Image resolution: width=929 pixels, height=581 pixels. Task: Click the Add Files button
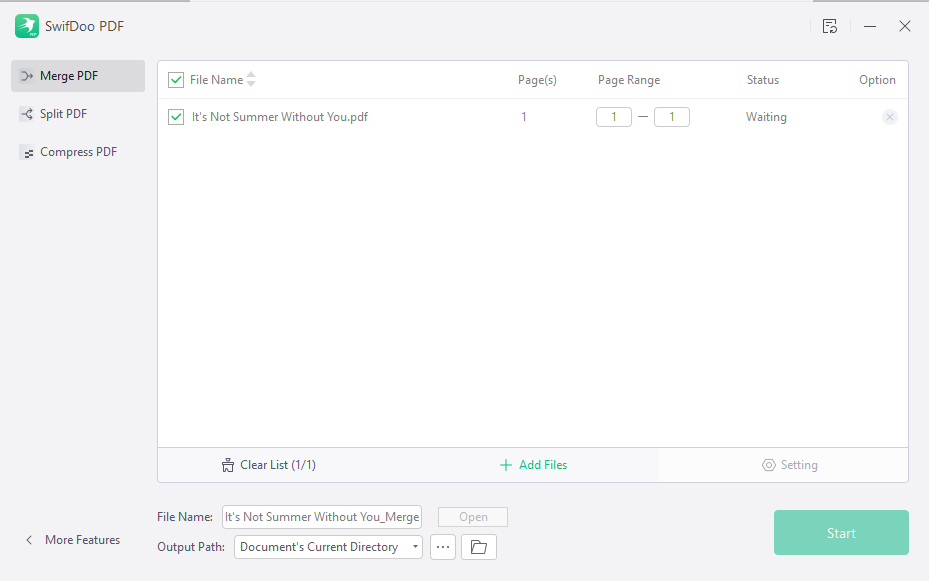[x=533, y=465]
